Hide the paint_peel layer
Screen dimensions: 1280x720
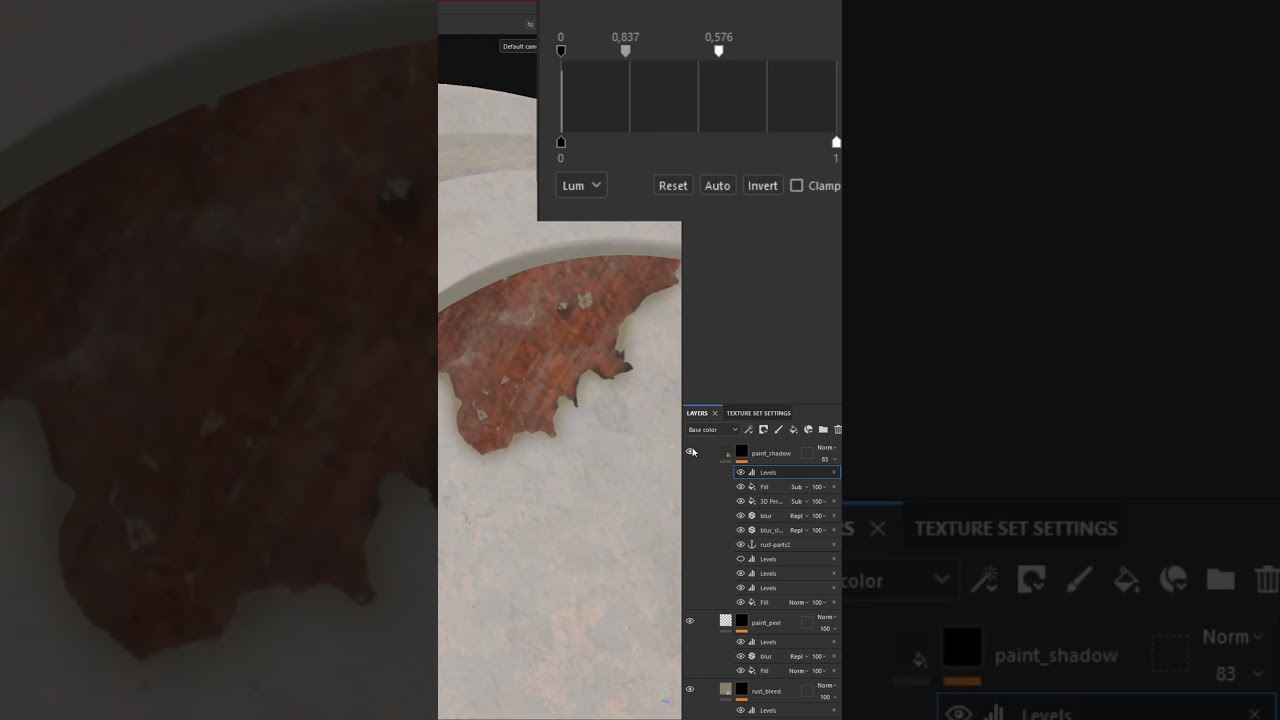[690, 621]
